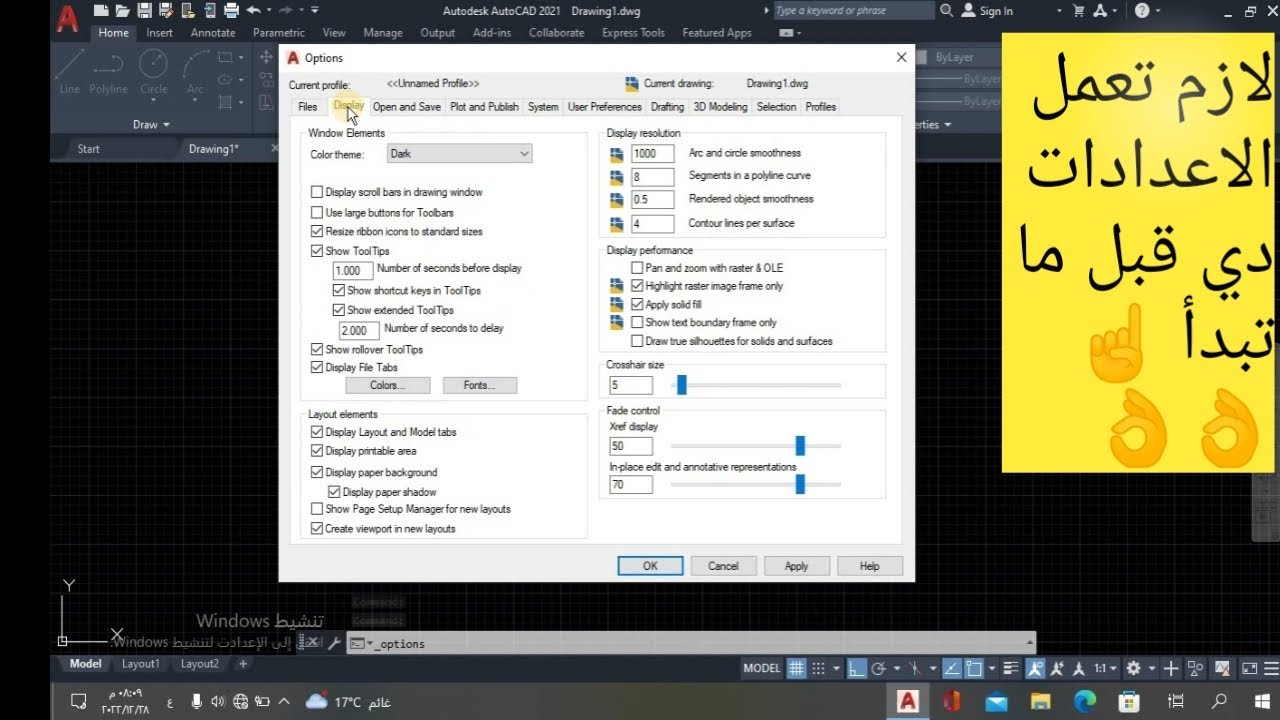
Task: Click the AutoCAD application menu logo
Action: pos(67,20)
